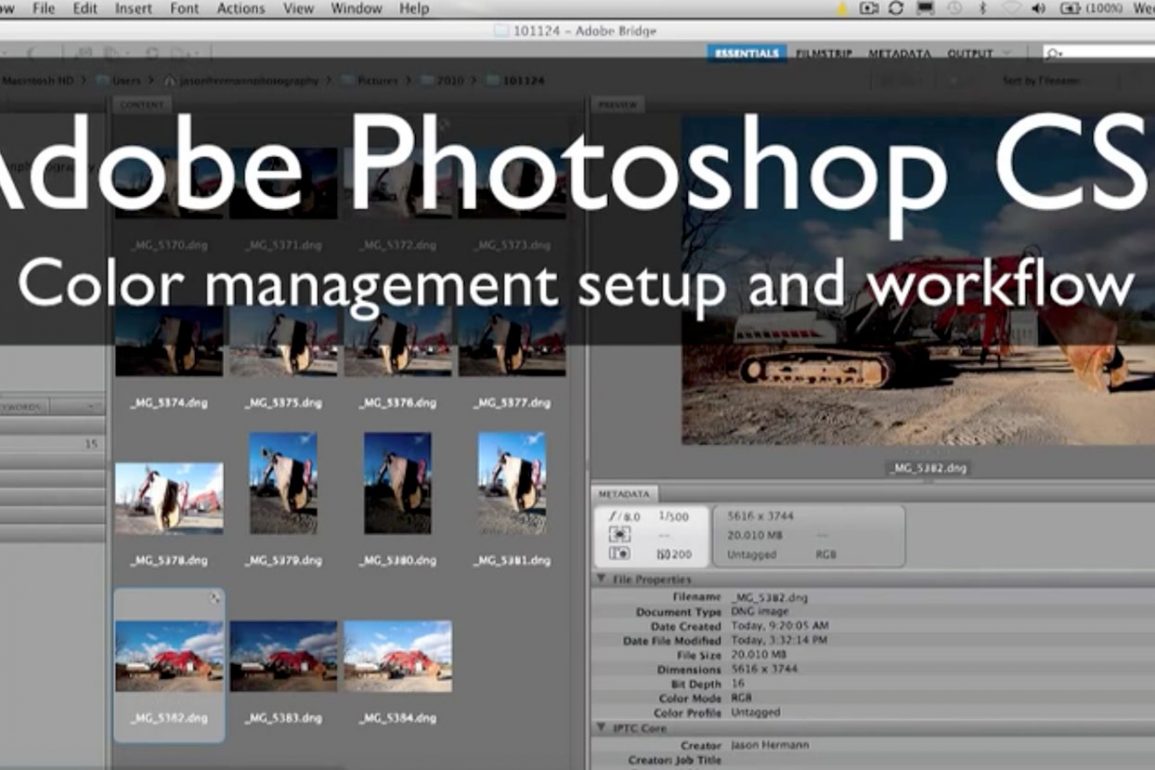Image resolution: width=1155 pixels, height=770 pixels.
Task: Open the Help menu
Action: tap(414, 9)
